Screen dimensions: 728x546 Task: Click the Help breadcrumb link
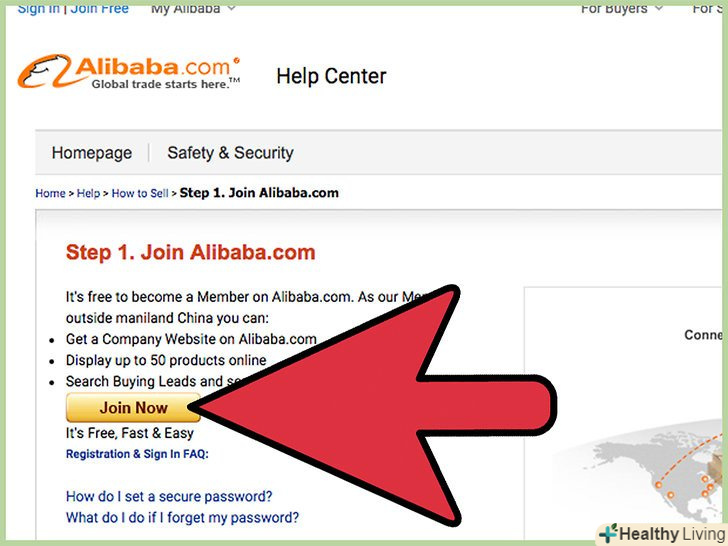pyautogui.click(x=88, y=193)
